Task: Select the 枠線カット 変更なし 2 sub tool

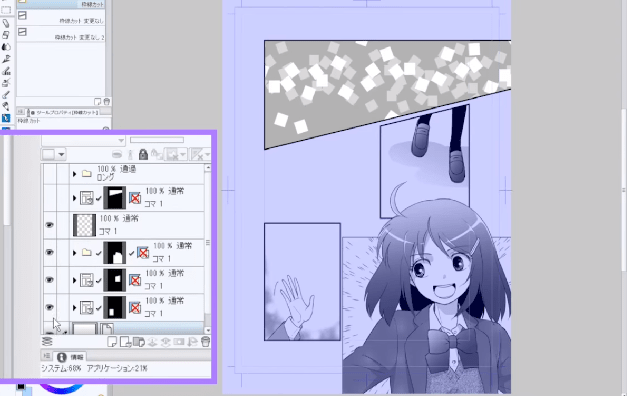Action: [61, 34]
